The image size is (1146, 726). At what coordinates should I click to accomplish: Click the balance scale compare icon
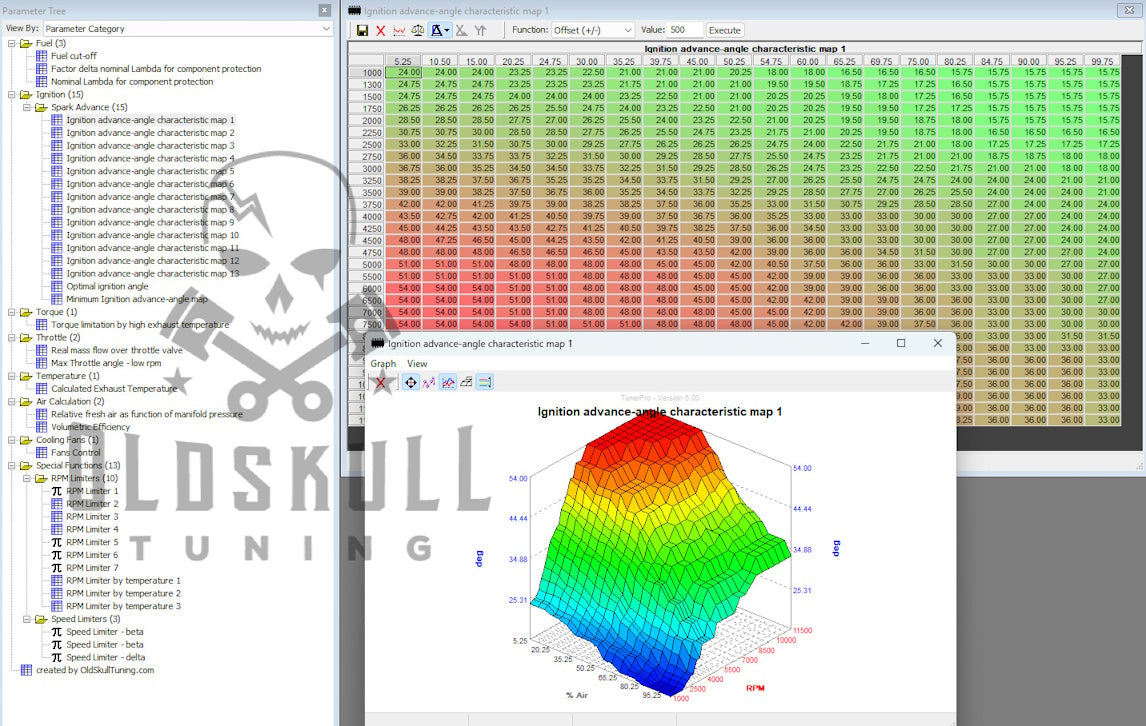coord(417,31)
